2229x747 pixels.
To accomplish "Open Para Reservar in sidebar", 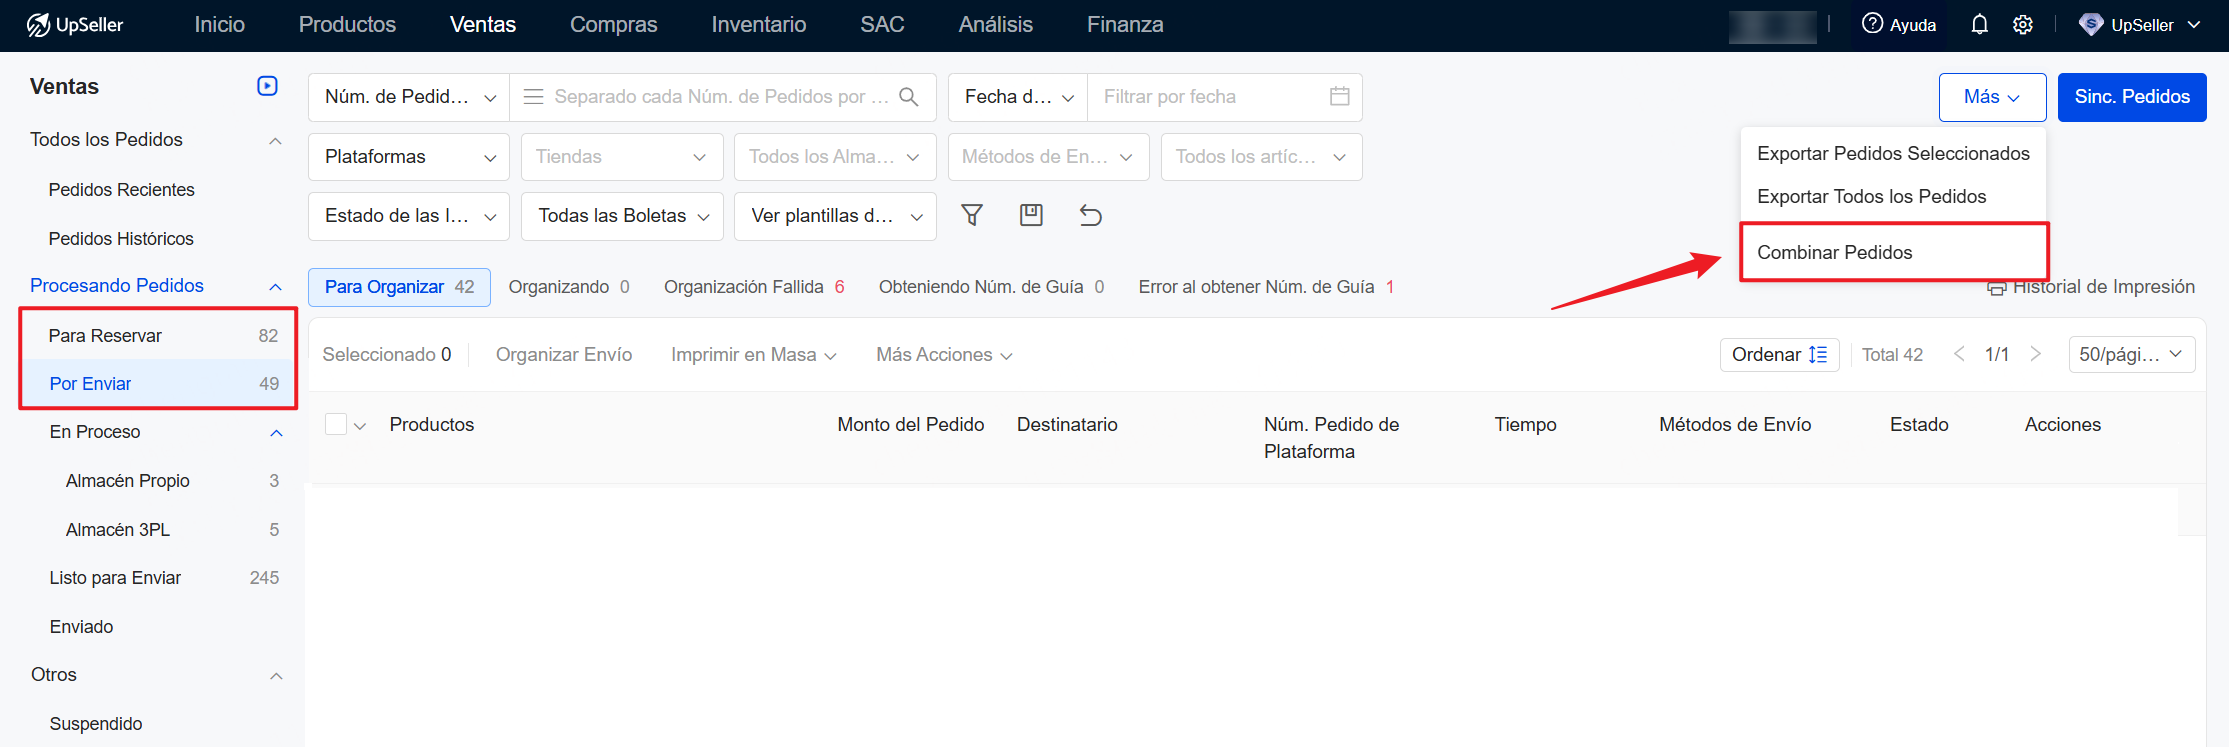I will (x=158, y=336).
